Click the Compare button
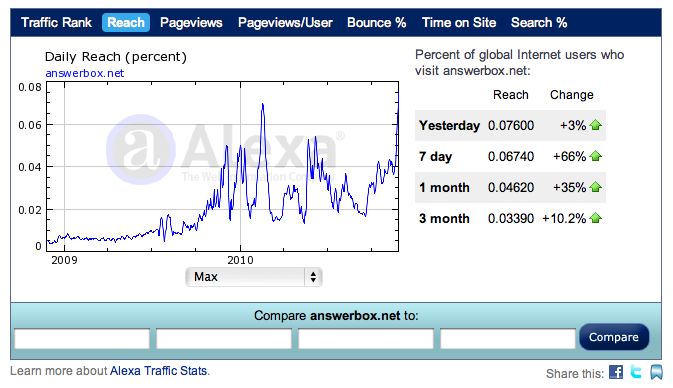Screen dimensions: 673x388 614,337
